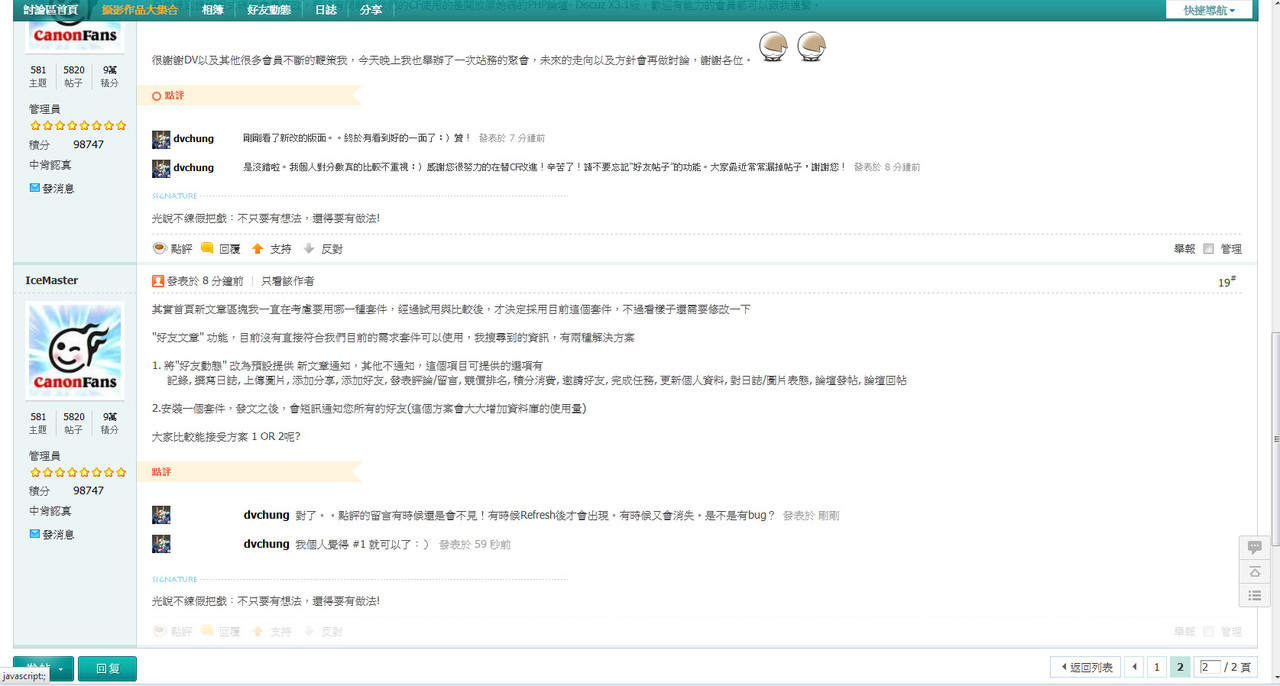Click the 發表於 8 分鐘前 timestamp in post 19's header
The width and height of the screenshot is (1280, 686).
[x=205, y=281]
